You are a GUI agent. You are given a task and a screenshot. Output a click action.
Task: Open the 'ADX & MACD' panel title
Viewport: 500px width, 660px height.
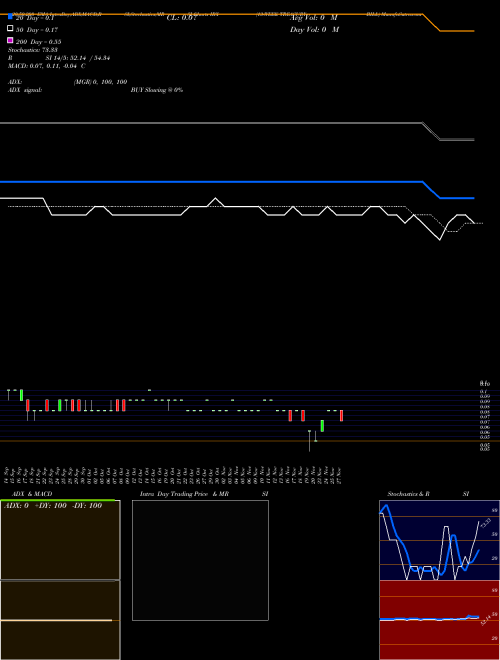tap(32, 494)
